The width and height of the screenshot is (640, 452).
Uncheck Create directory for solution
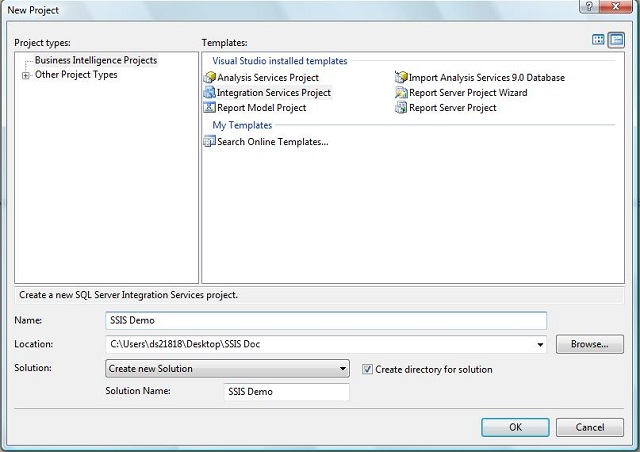(367, 369)
